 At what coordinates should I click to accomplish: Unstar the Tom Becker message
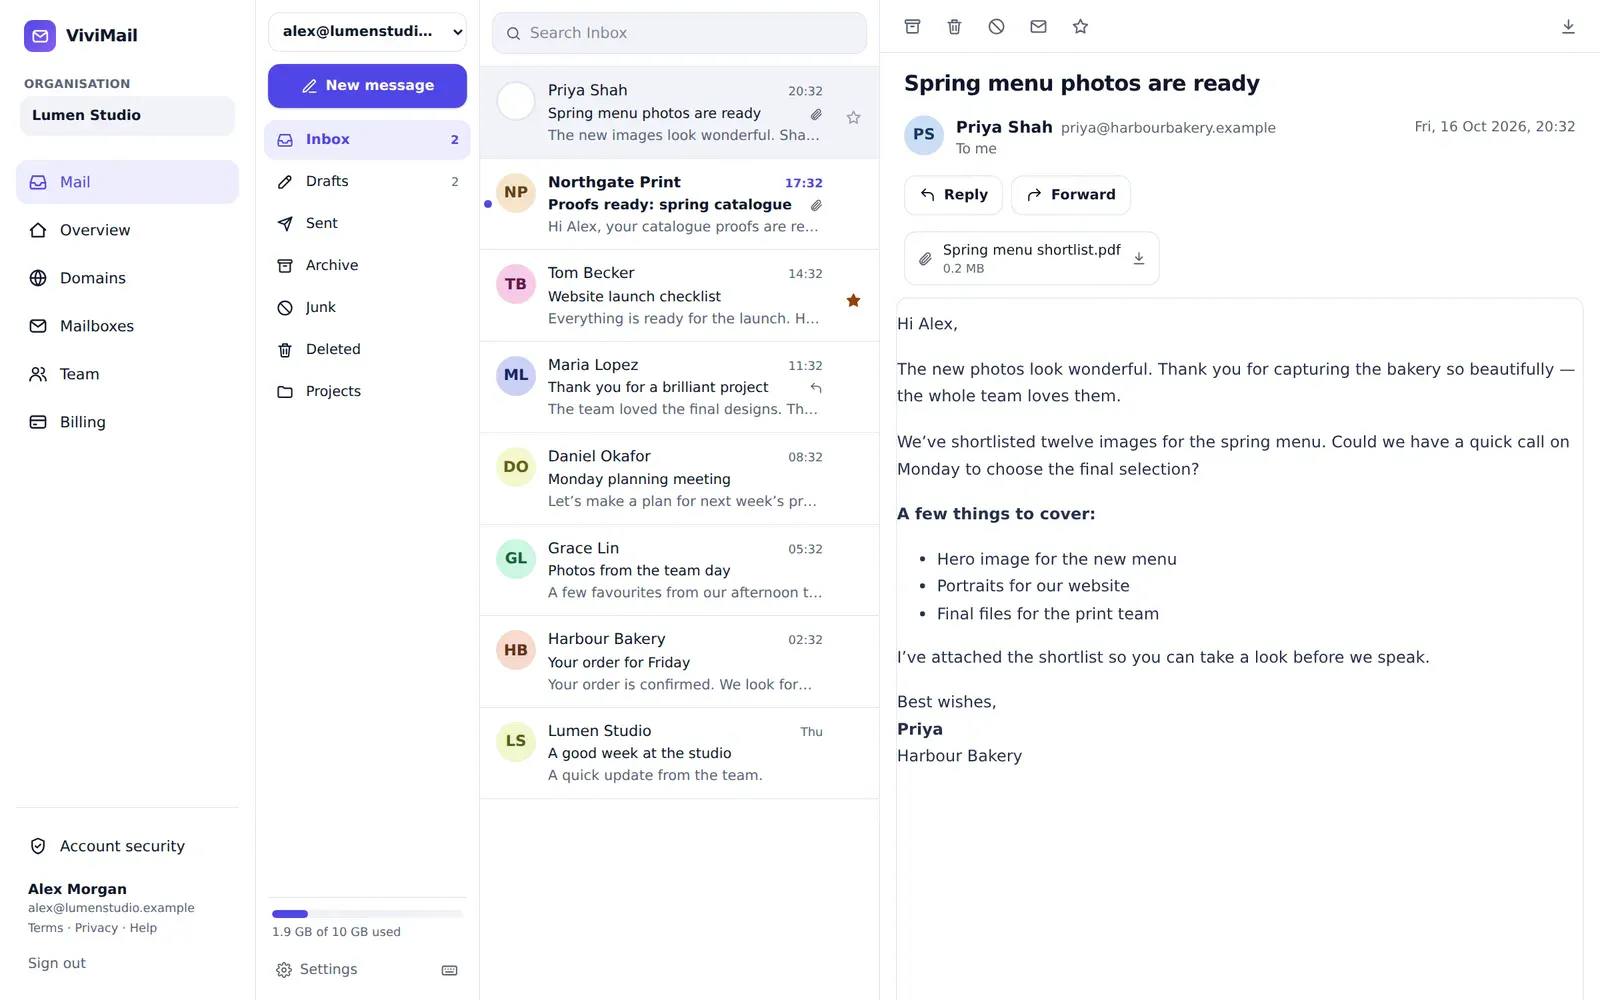[853, 300]
